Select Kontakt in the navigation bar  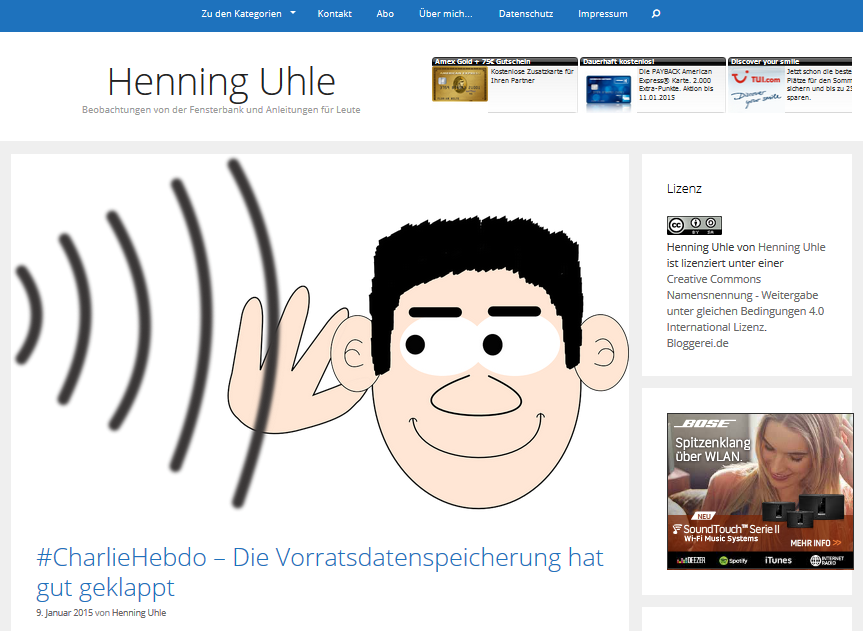[x=334, y=14]
